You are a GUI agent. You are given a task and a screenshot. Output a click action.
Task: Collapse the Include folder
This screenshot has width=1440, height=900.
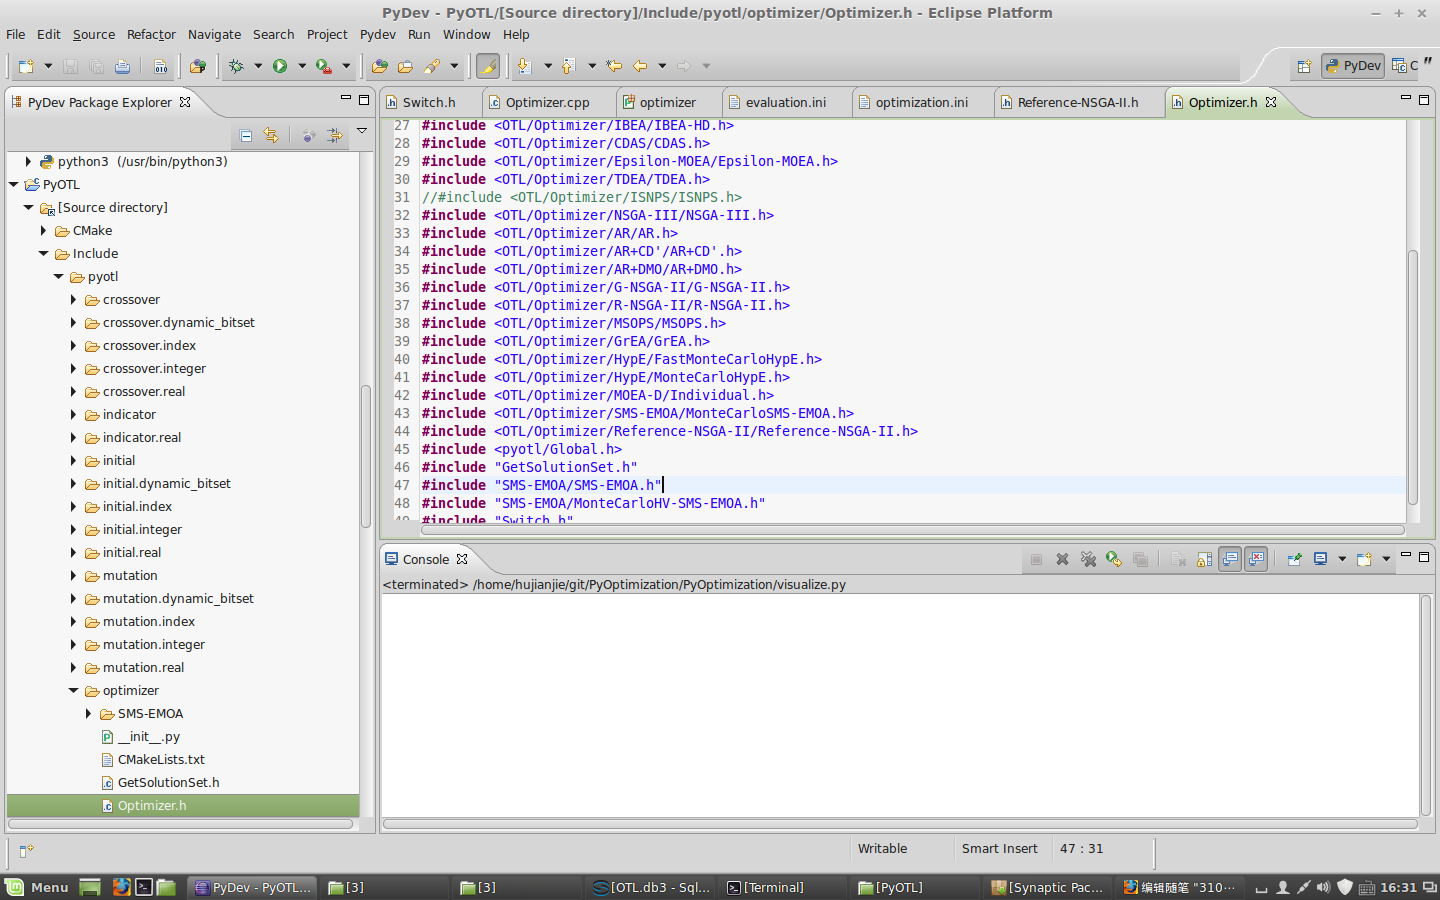(x=43, y=254)
